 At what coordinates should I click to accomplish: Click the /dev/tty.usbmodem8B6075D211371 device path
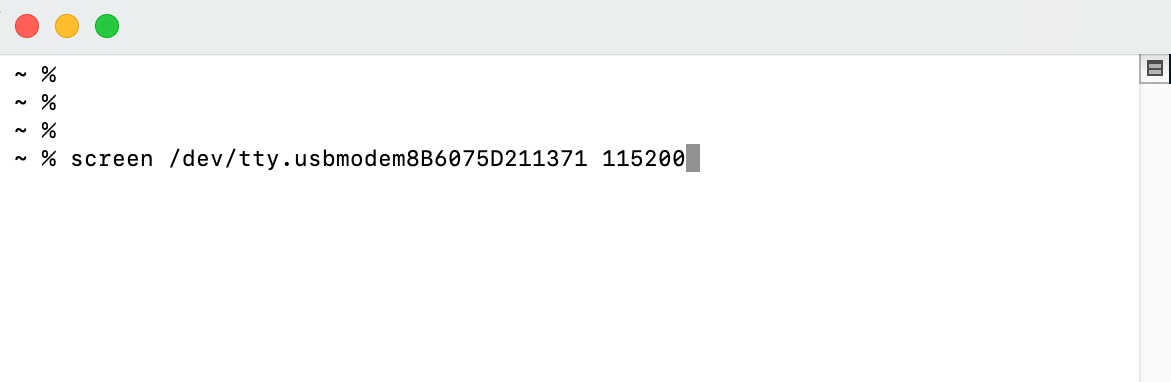pyautogui.click(x=379, y=158)
